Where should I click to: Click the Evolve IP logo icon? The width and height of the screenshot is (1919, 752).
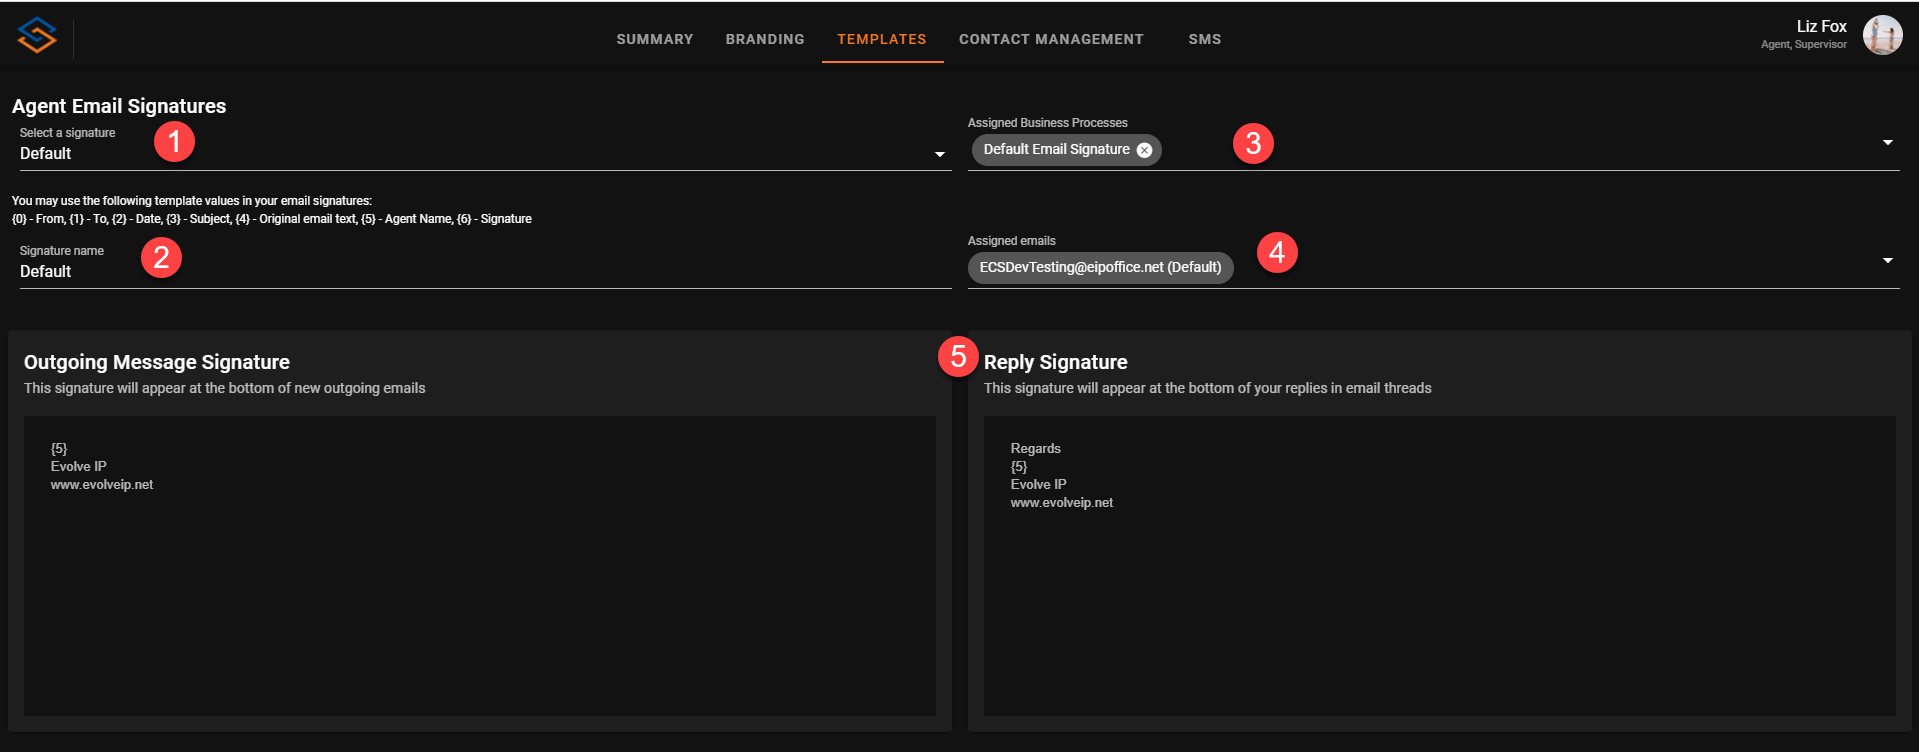point(37,36)
